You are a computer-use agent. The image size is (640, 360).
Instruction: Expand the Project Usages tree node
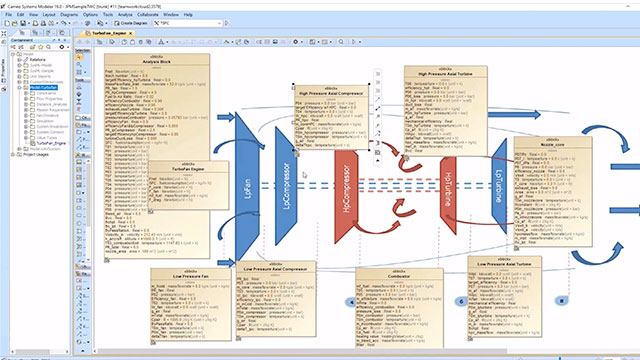13,155
